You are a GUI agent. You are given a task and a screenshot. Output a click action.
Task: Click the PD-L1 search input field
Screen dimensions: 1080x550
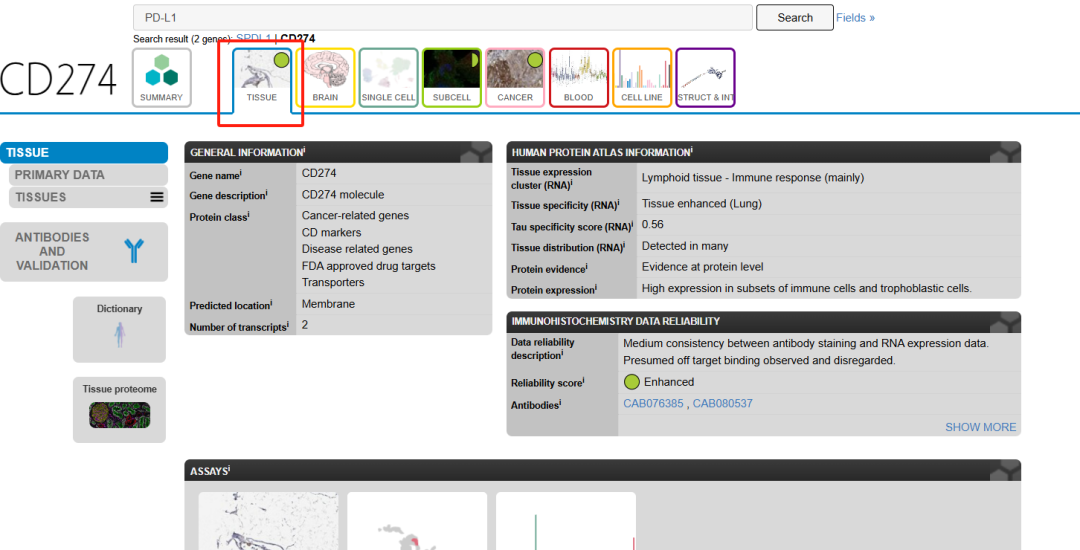[442, 18]
